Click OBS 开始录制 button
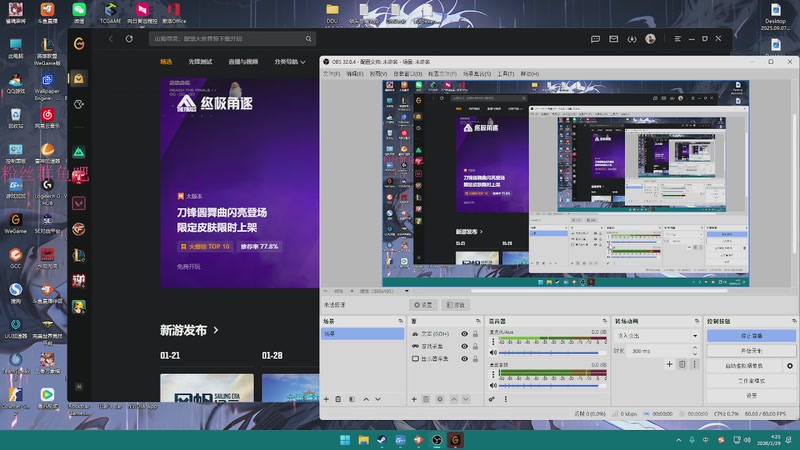The image size is (800, 450). (751, 351)
